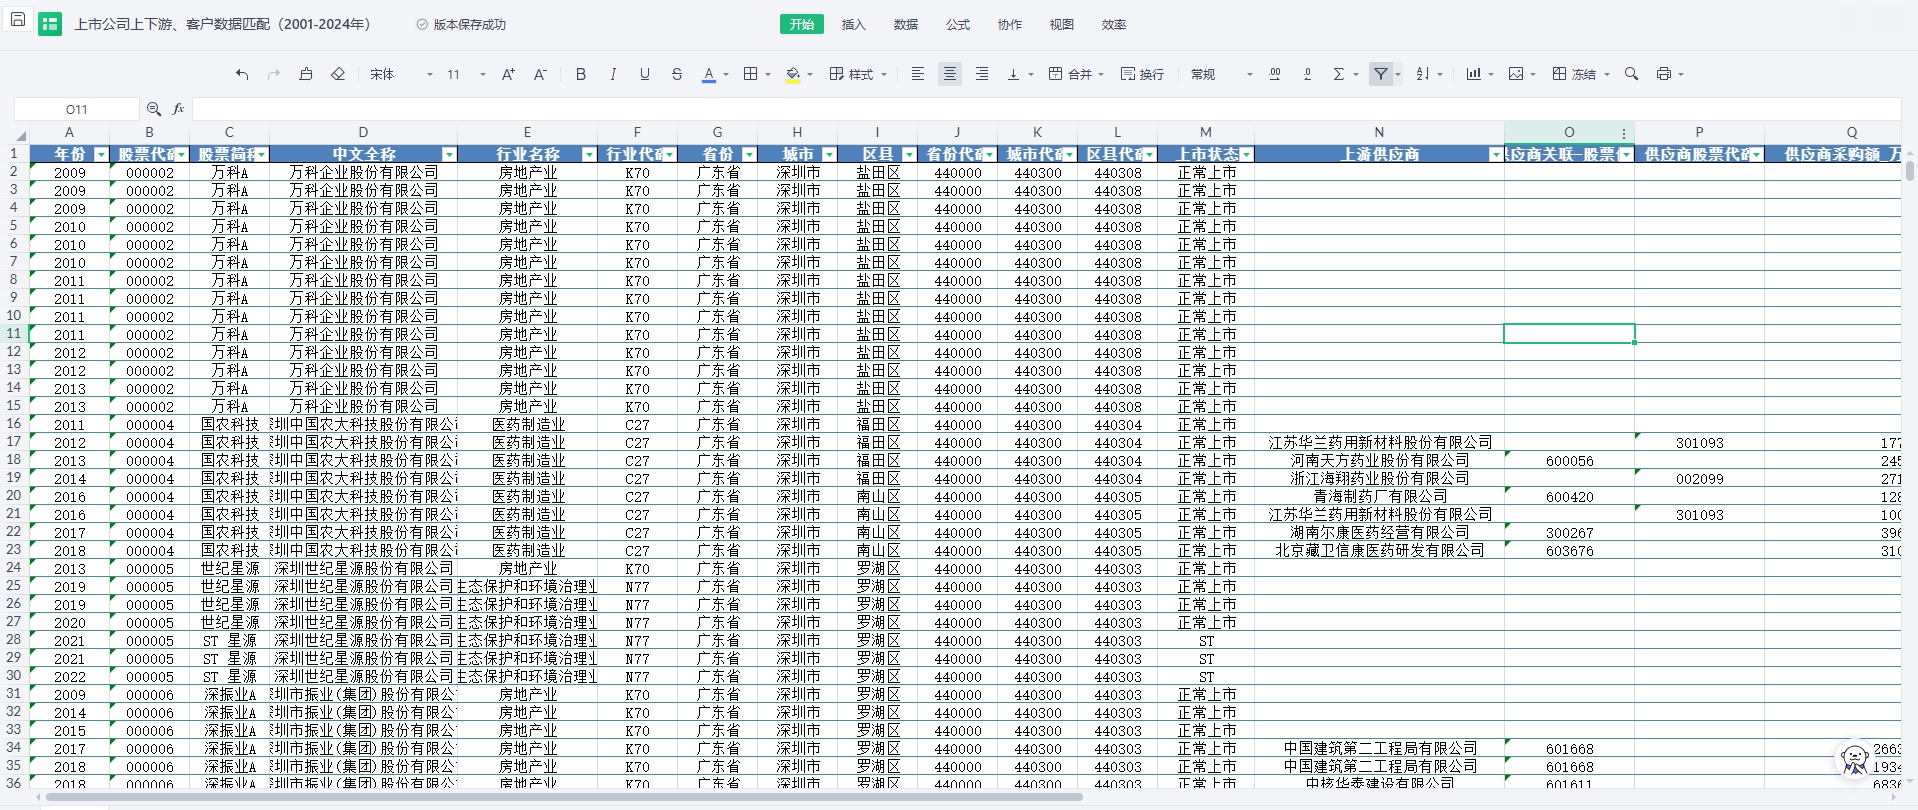Click the clear format eraser icon
Image resolution: width=1918 pixels, height=810 pixels.
[x=338, y=74]
